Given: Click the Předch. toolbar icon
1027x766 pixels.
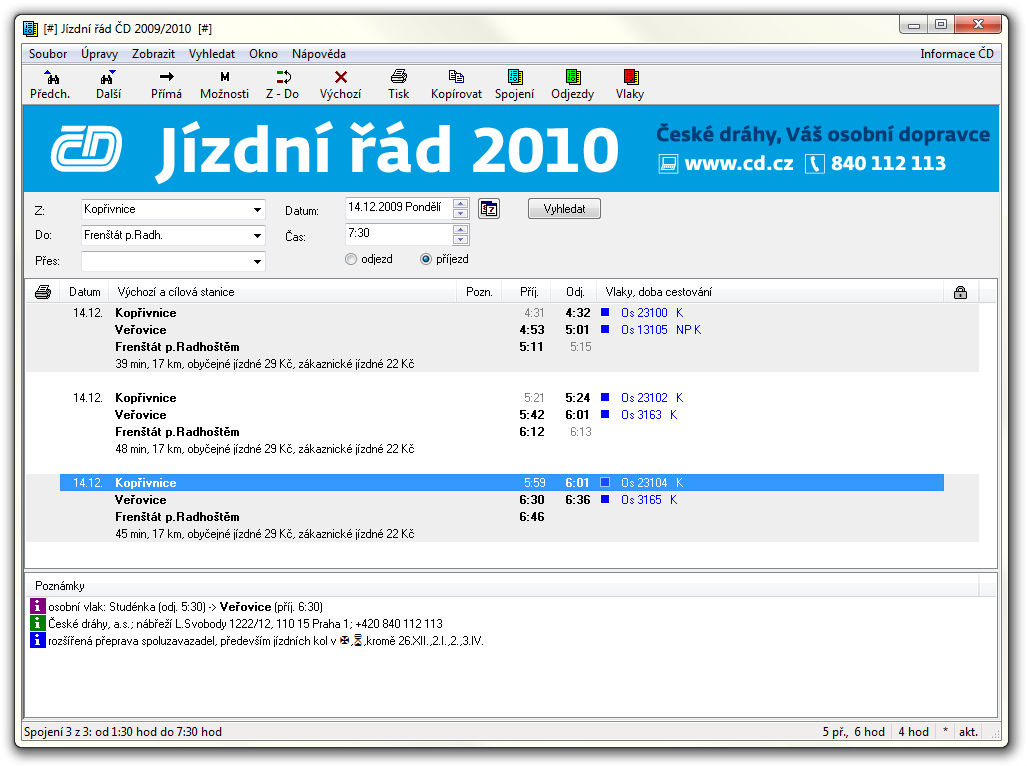Looking at the screenshot, I should pos(50,77).
